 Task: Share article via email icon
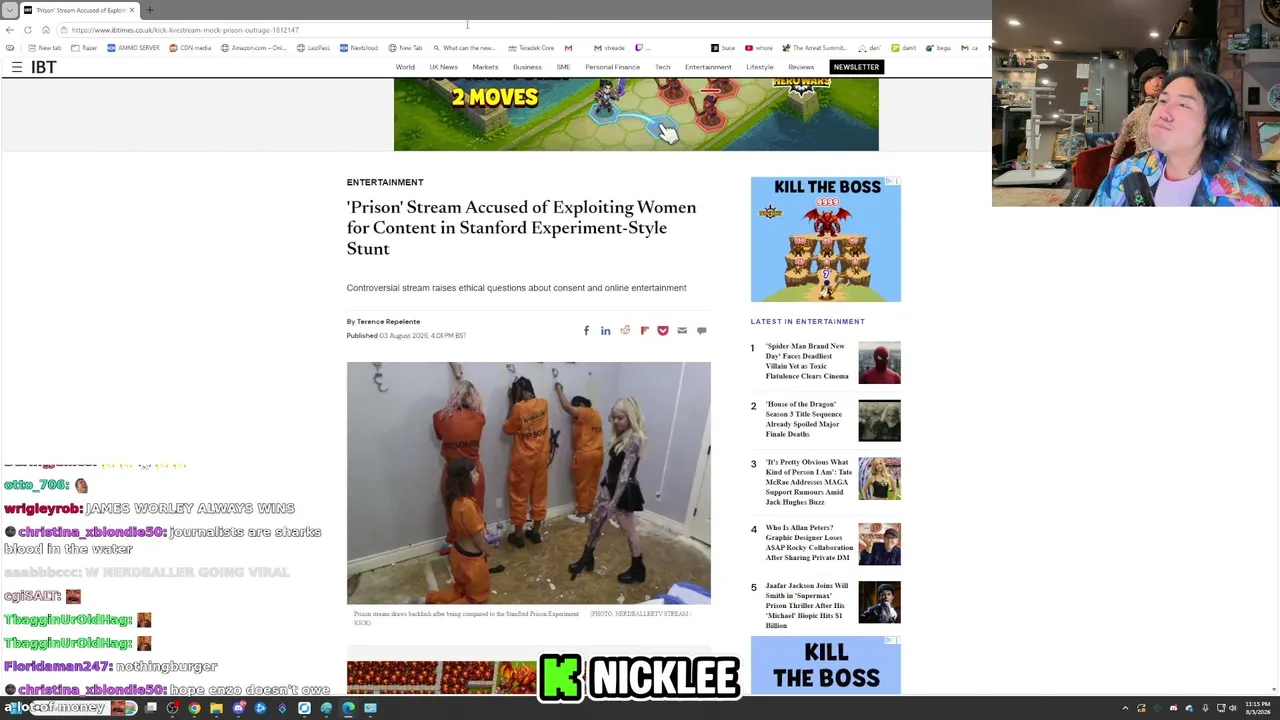pyautogui.click(x=682, y=331)
